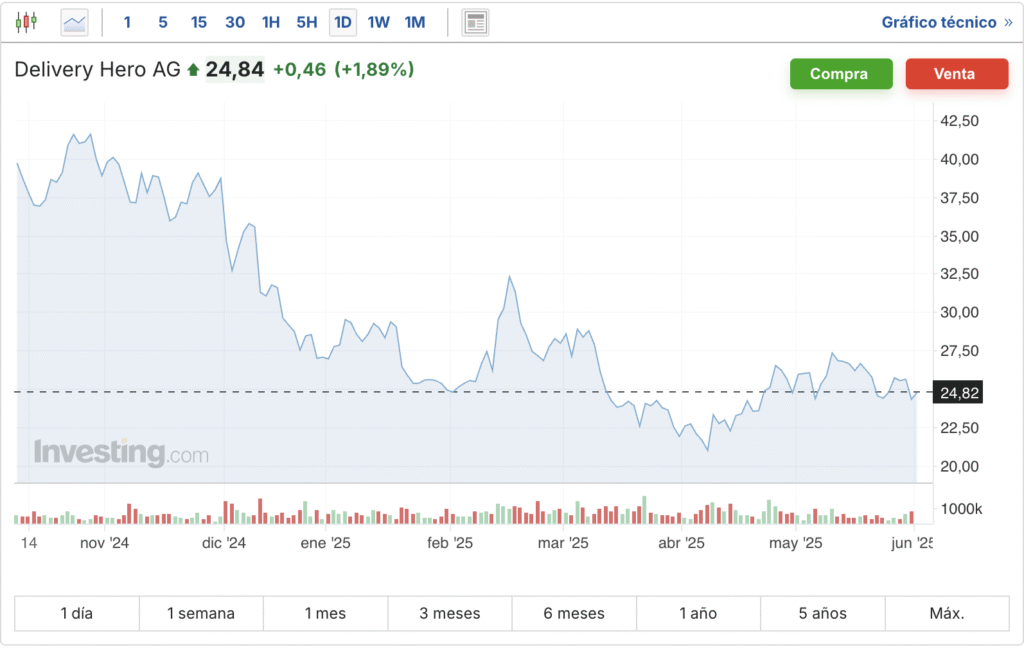The width and height of the screenshot is (1024, 654).
Task: Click the ene '25 date label
Action: [325, 543]
